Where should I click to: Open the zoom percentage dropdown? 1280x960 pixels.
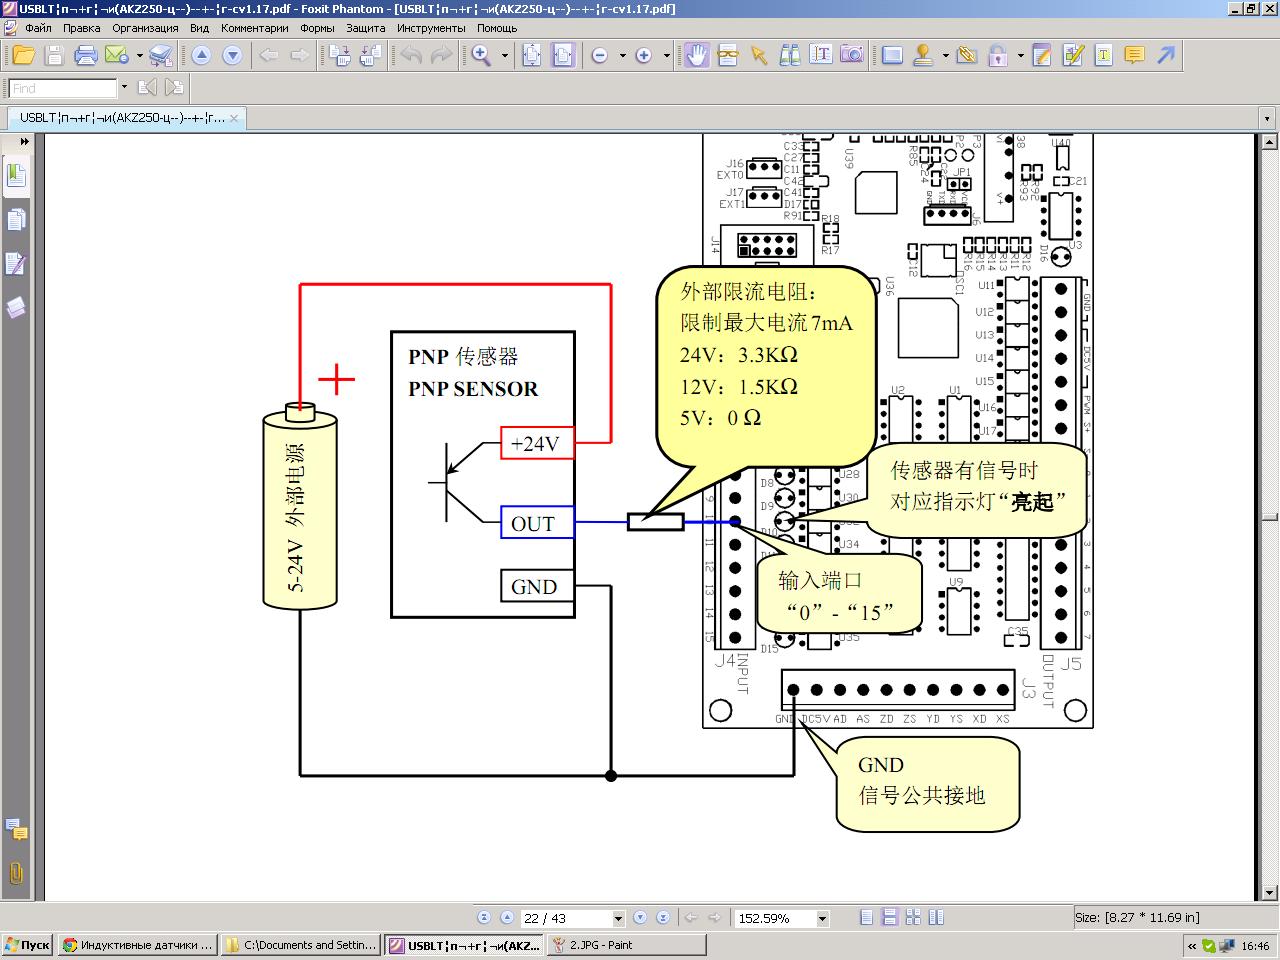coord(822,918)
